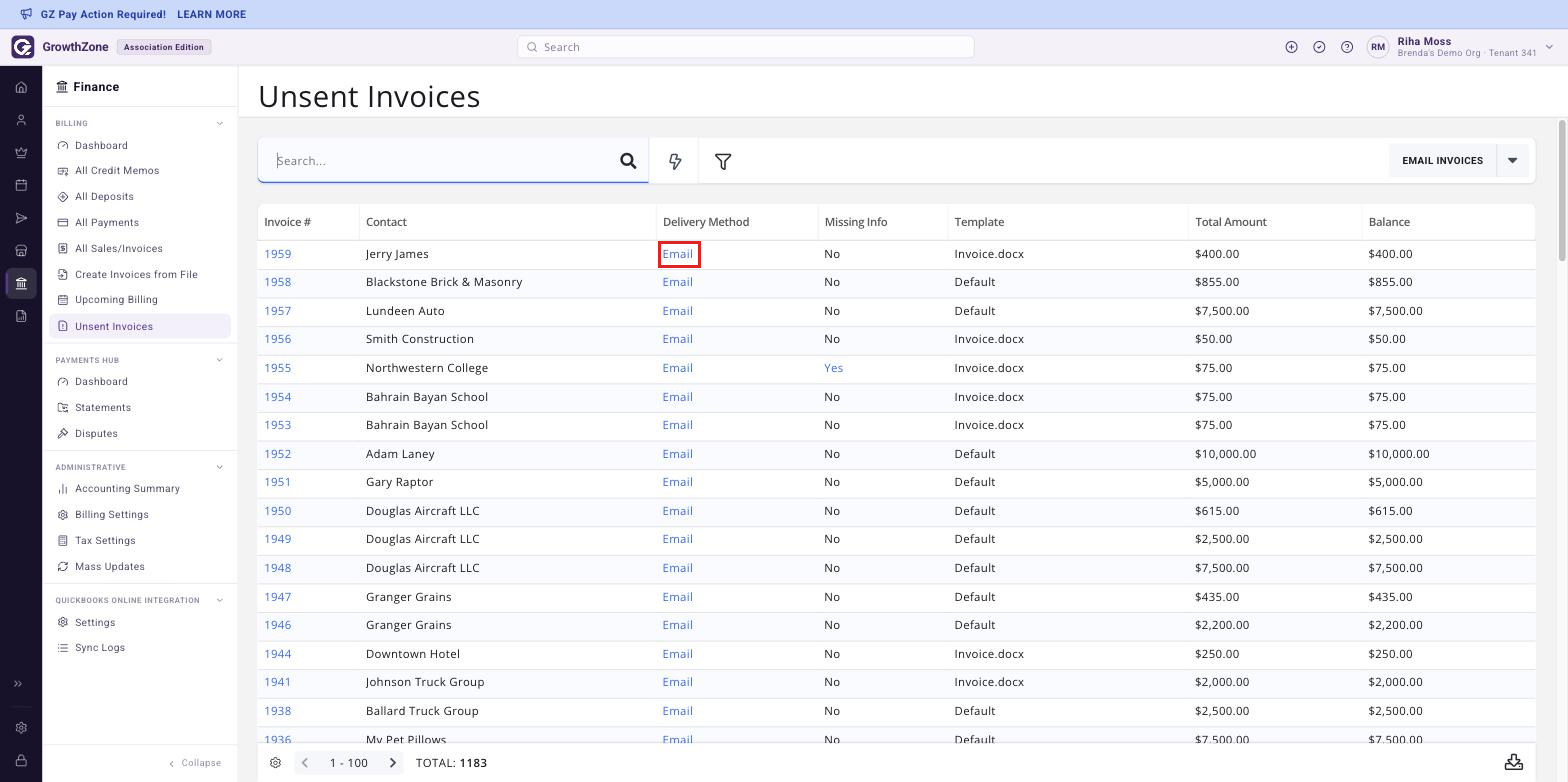Click the GrowthZone logo
Viewport: 1568px width, 782px height.
pyautogui.click(x=23, y=47)
